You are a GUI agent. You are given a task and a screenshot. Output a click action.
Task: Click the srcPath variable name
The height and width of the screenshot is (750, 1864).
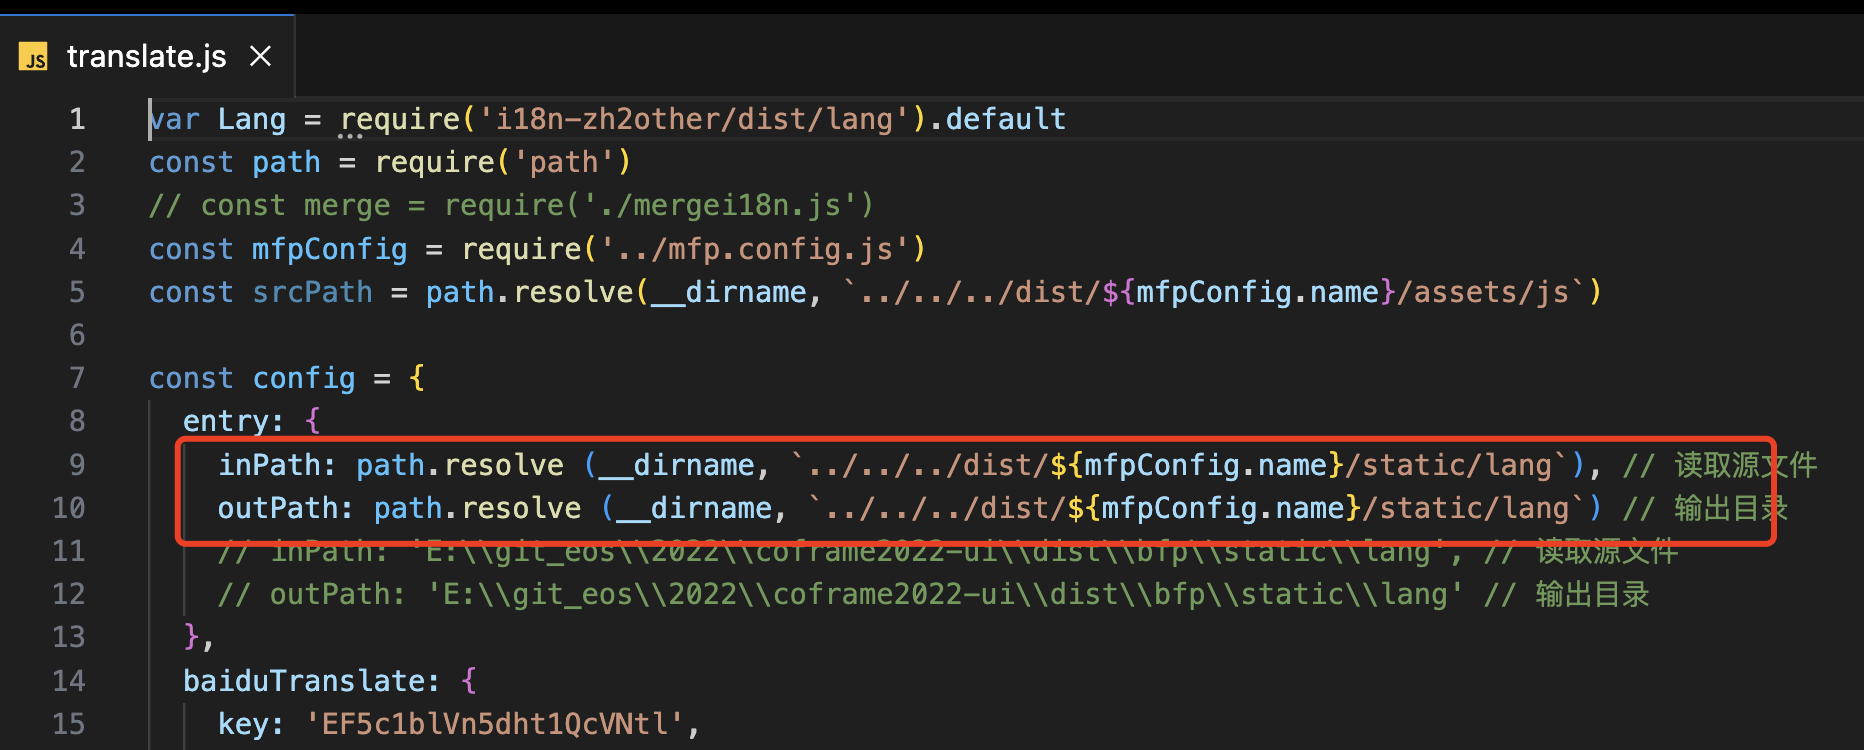pyautogui.click(x=312, y=292)
